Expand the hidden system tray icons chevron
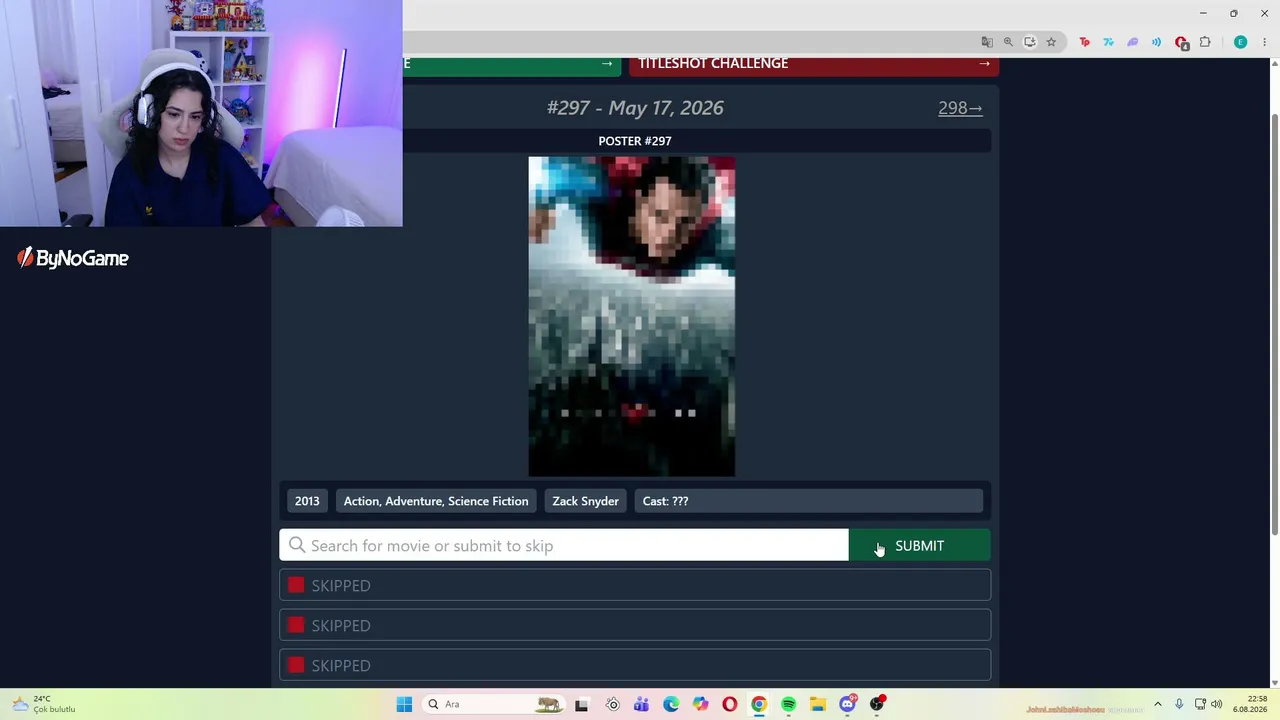This screenshot has width=1280, height=720. click(x=1158, y=704)
